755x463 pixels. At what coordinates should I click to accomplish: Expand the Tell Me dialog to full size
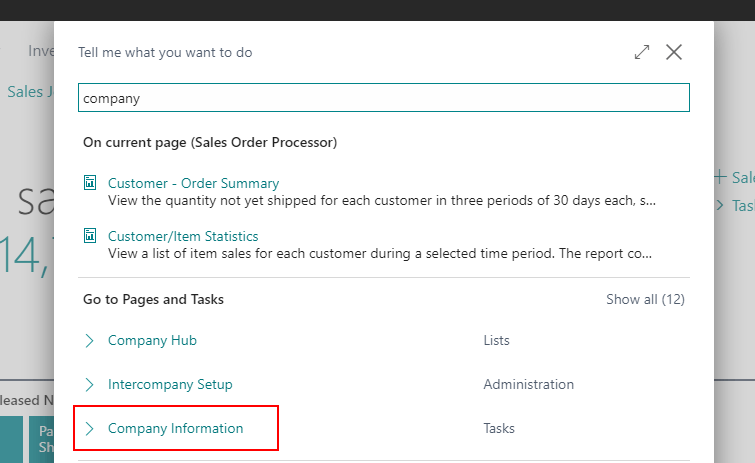click(x=642, y=52)
